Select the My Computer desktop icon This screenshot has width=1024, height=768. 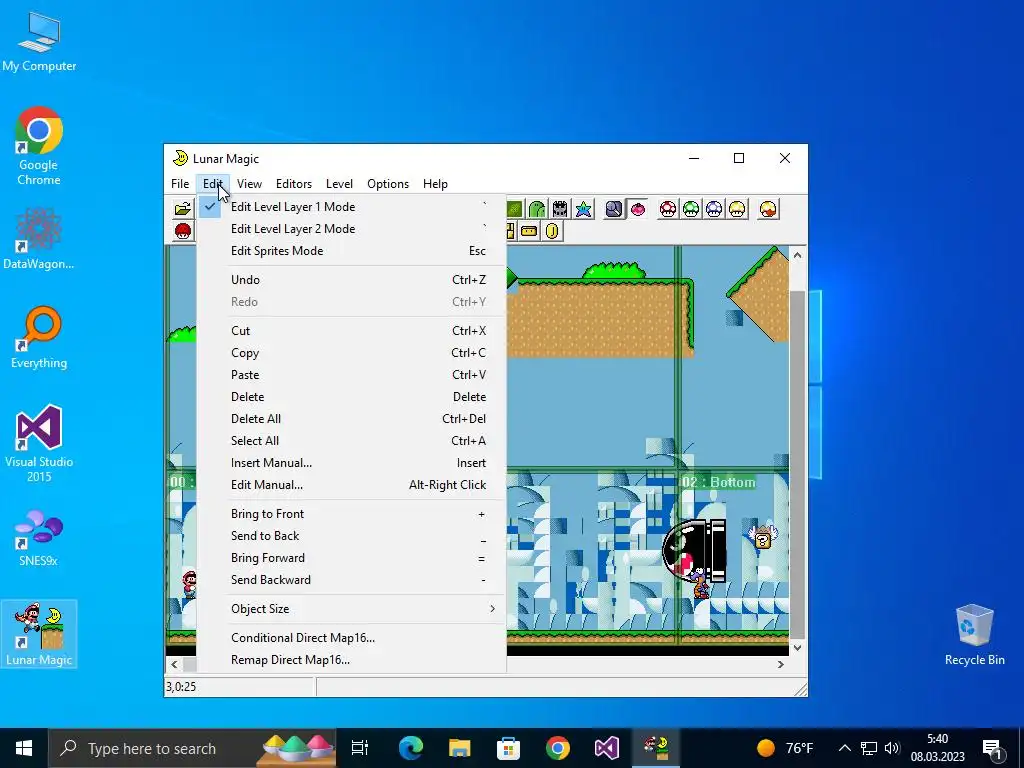point(39,42)
